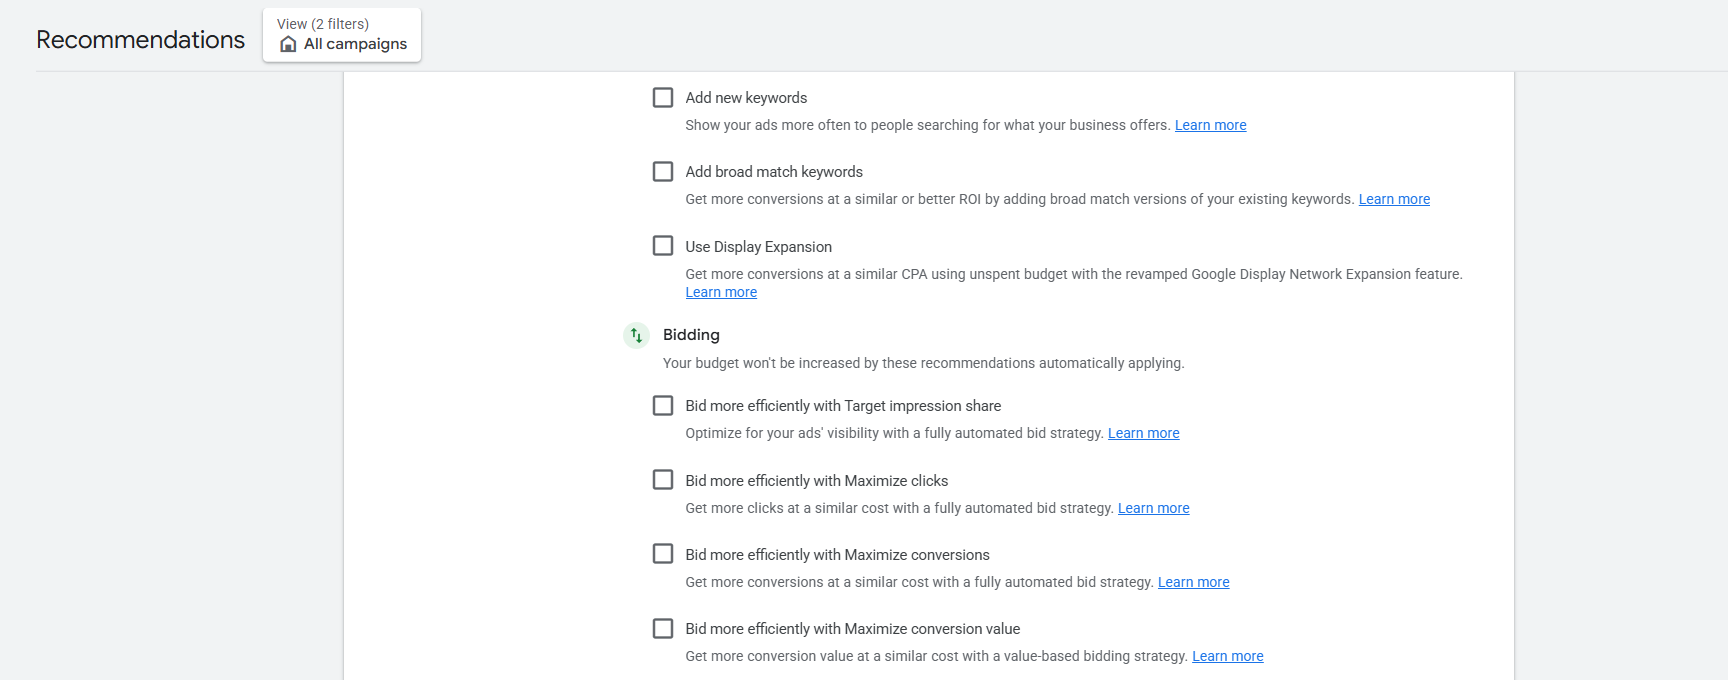This screenshot has width=1728, height=680.
Task: Click the Bidding section heading
Action: pyautogui.click(x=691, y=335)
